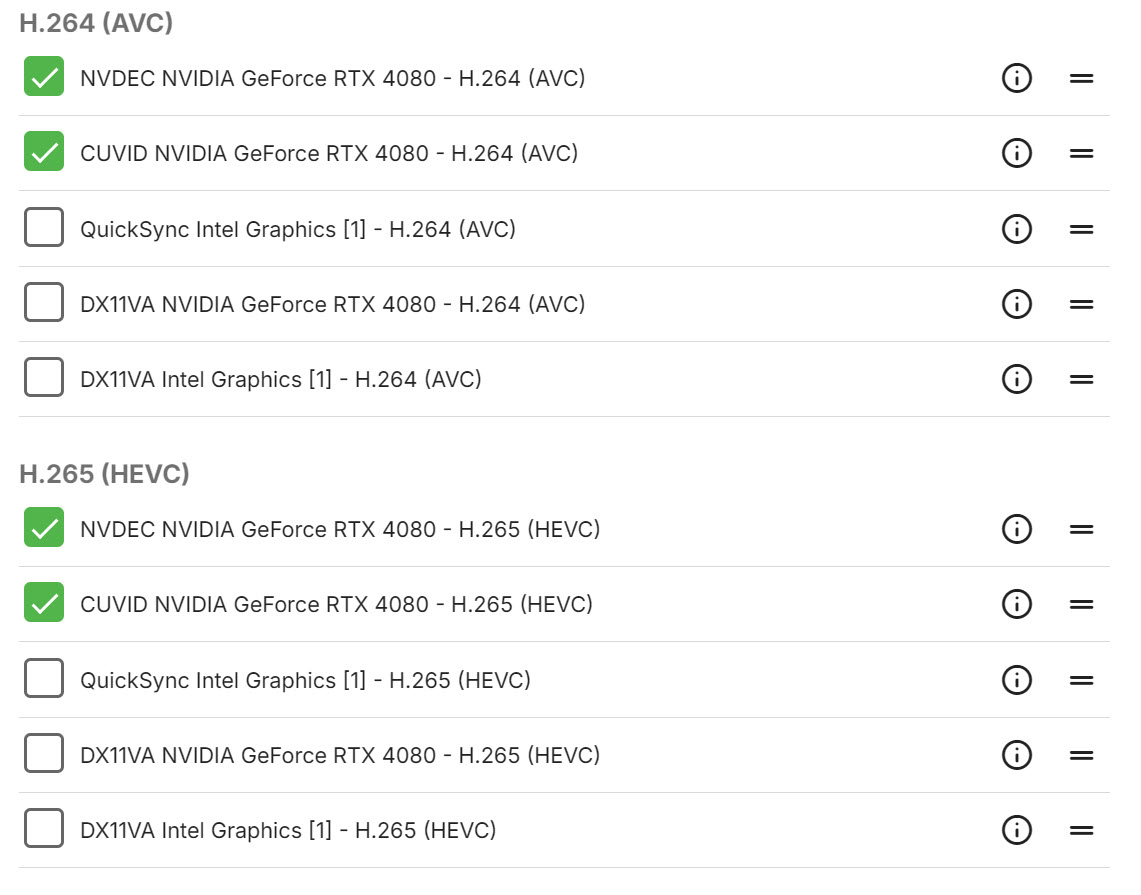Open info for DX11VA Intel H.264
This screenshot has width=1141, height=895.
click(x=1016, y=379)
